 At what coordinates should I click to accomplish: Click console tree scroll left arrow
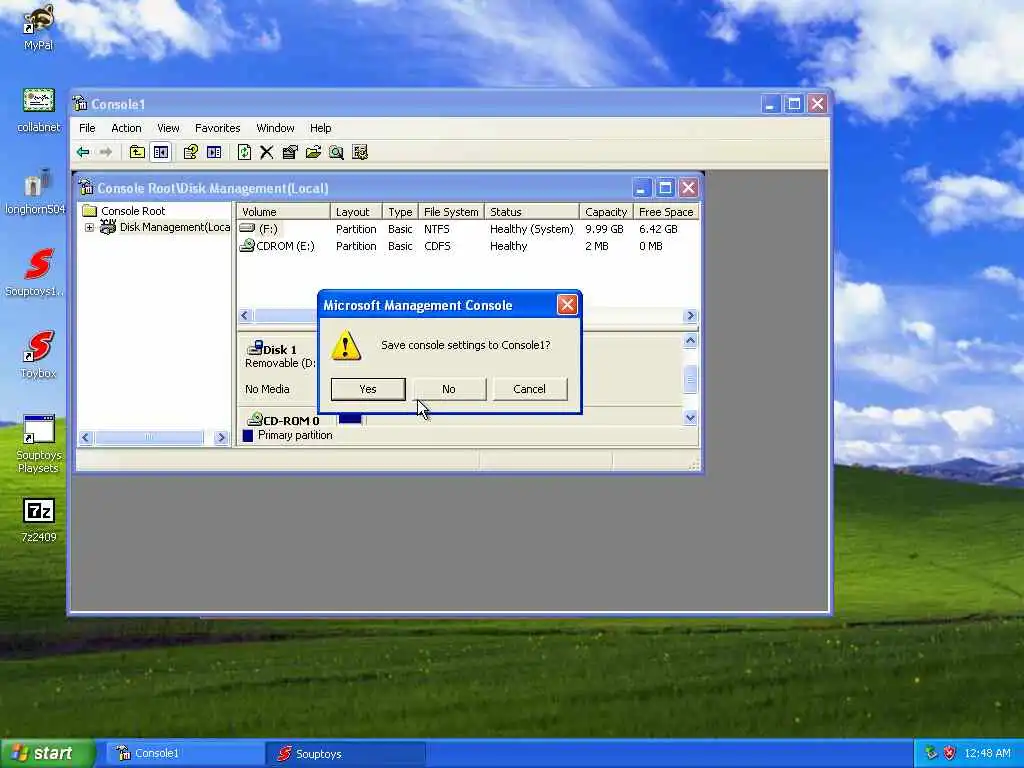point(85,438)
